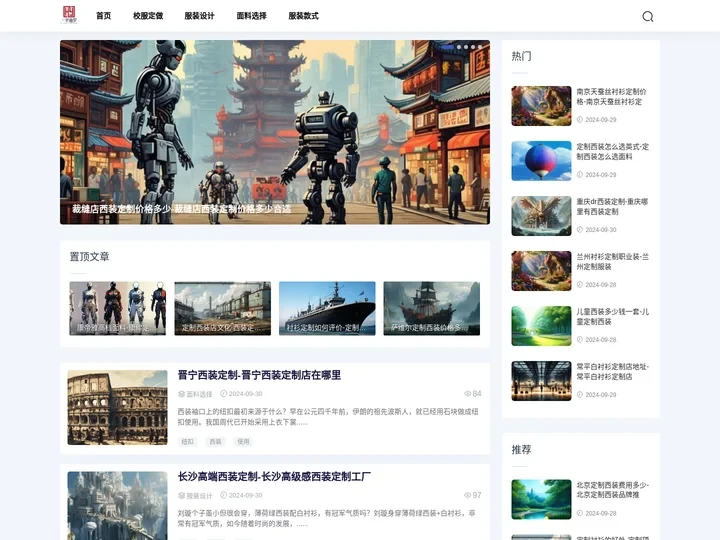This screenshot has width=720, height=540.
Task: Open hot article 兰州衬衫定制职业装
Action: 613,262
